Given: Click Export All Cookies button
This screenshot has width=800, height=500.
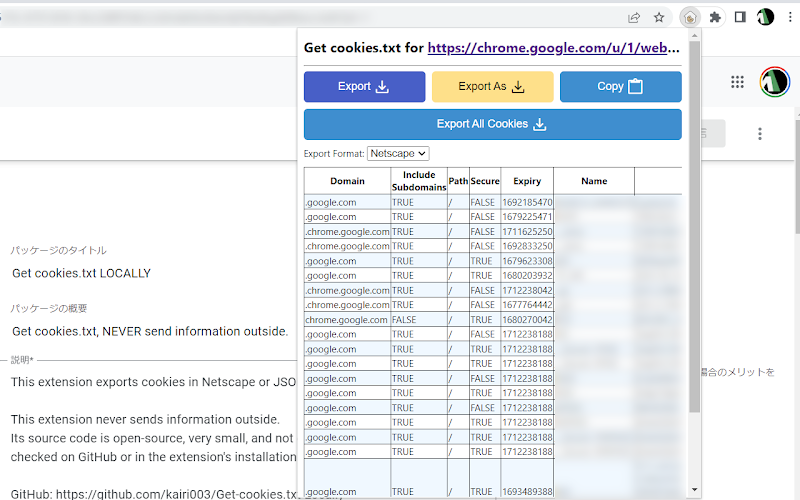Looking at the screenshot, I should [x=492, y=124].
